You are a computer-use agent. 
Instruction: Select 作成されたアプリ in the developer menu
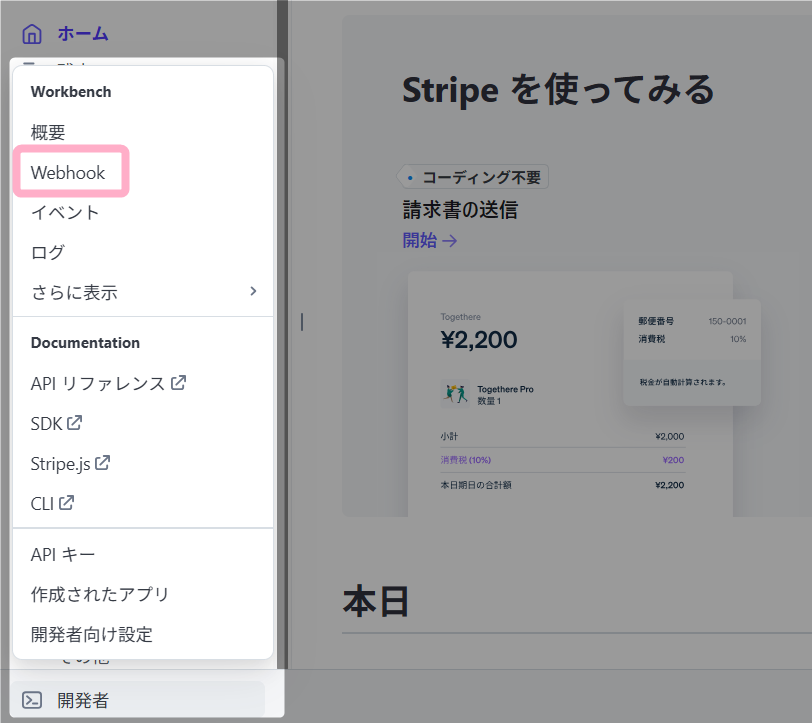pyautogui.click(x=100, y=594)
